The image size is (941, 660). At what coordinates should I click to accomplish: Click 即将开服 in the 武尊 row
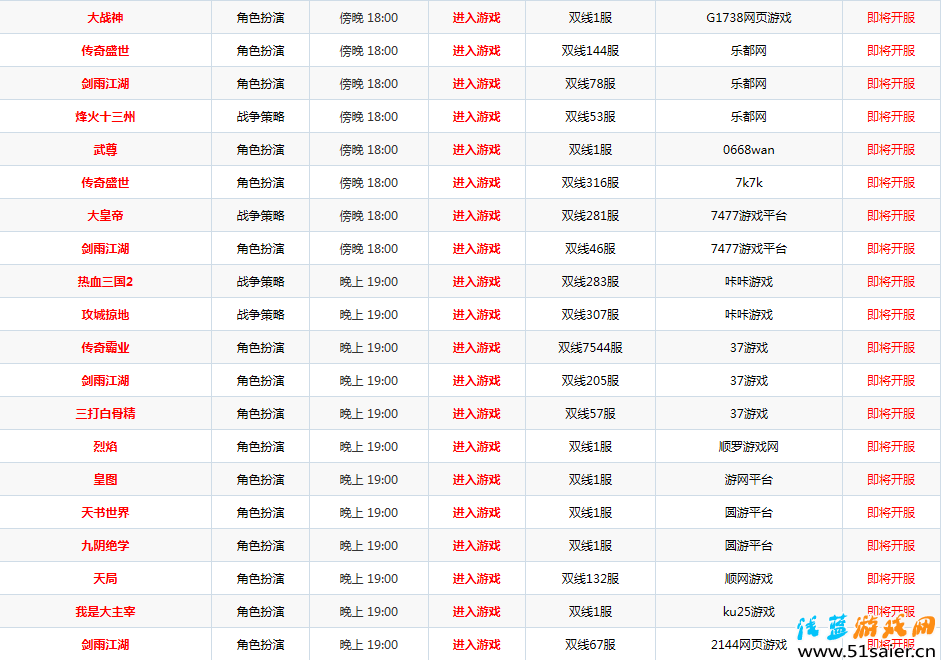(891, 150)
